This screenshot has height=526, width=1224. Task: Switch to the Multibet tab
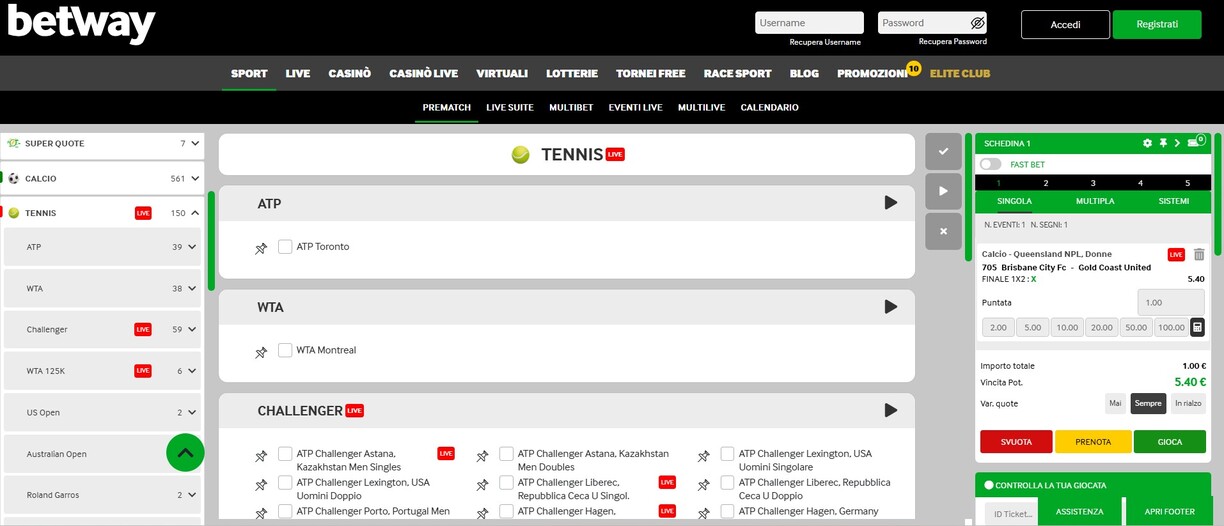coord(571,107)
